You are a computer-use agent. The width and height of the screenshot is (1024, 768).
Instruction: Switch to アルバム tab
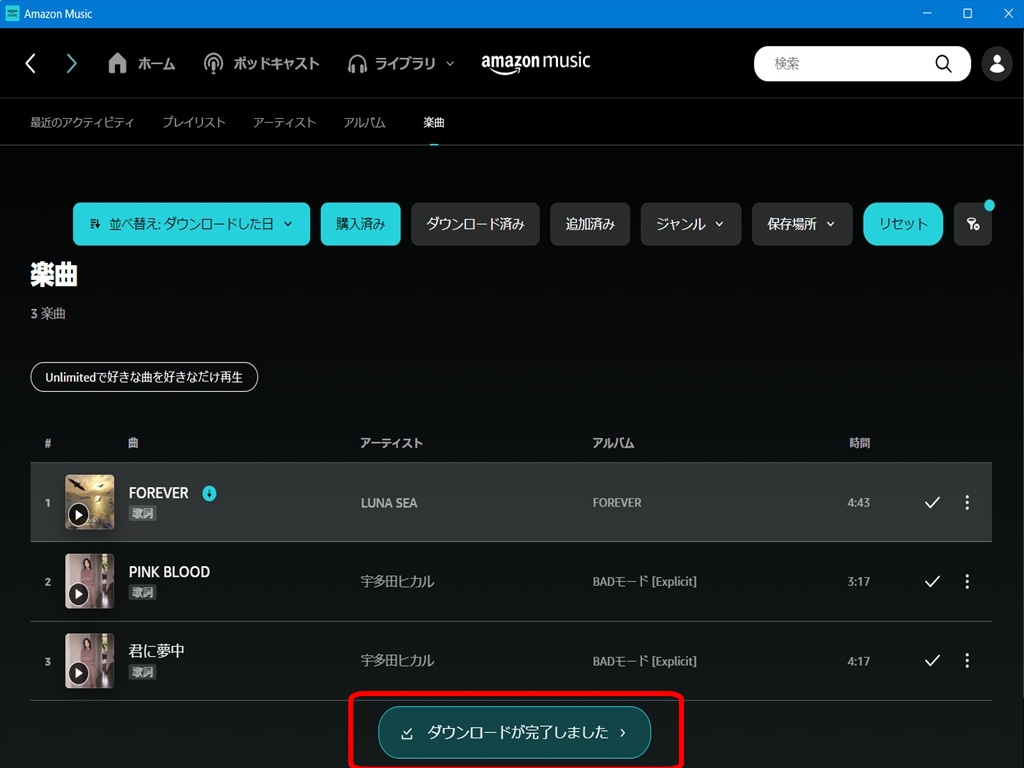click(364, 122)
